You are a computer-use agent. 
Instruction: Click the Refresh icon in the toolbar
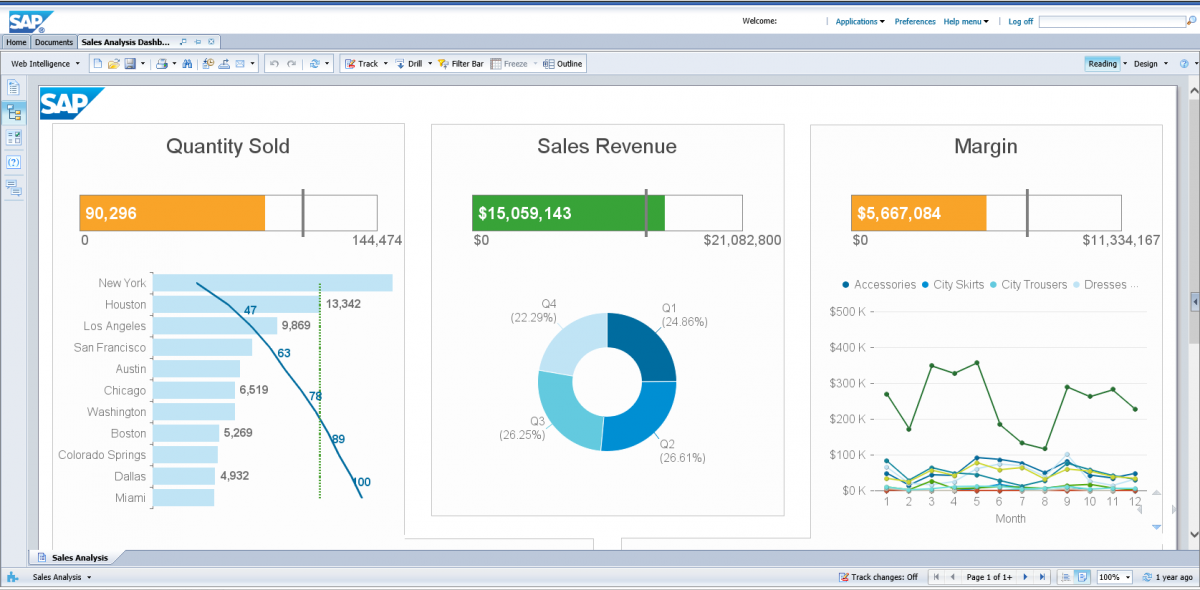(314, 64)
